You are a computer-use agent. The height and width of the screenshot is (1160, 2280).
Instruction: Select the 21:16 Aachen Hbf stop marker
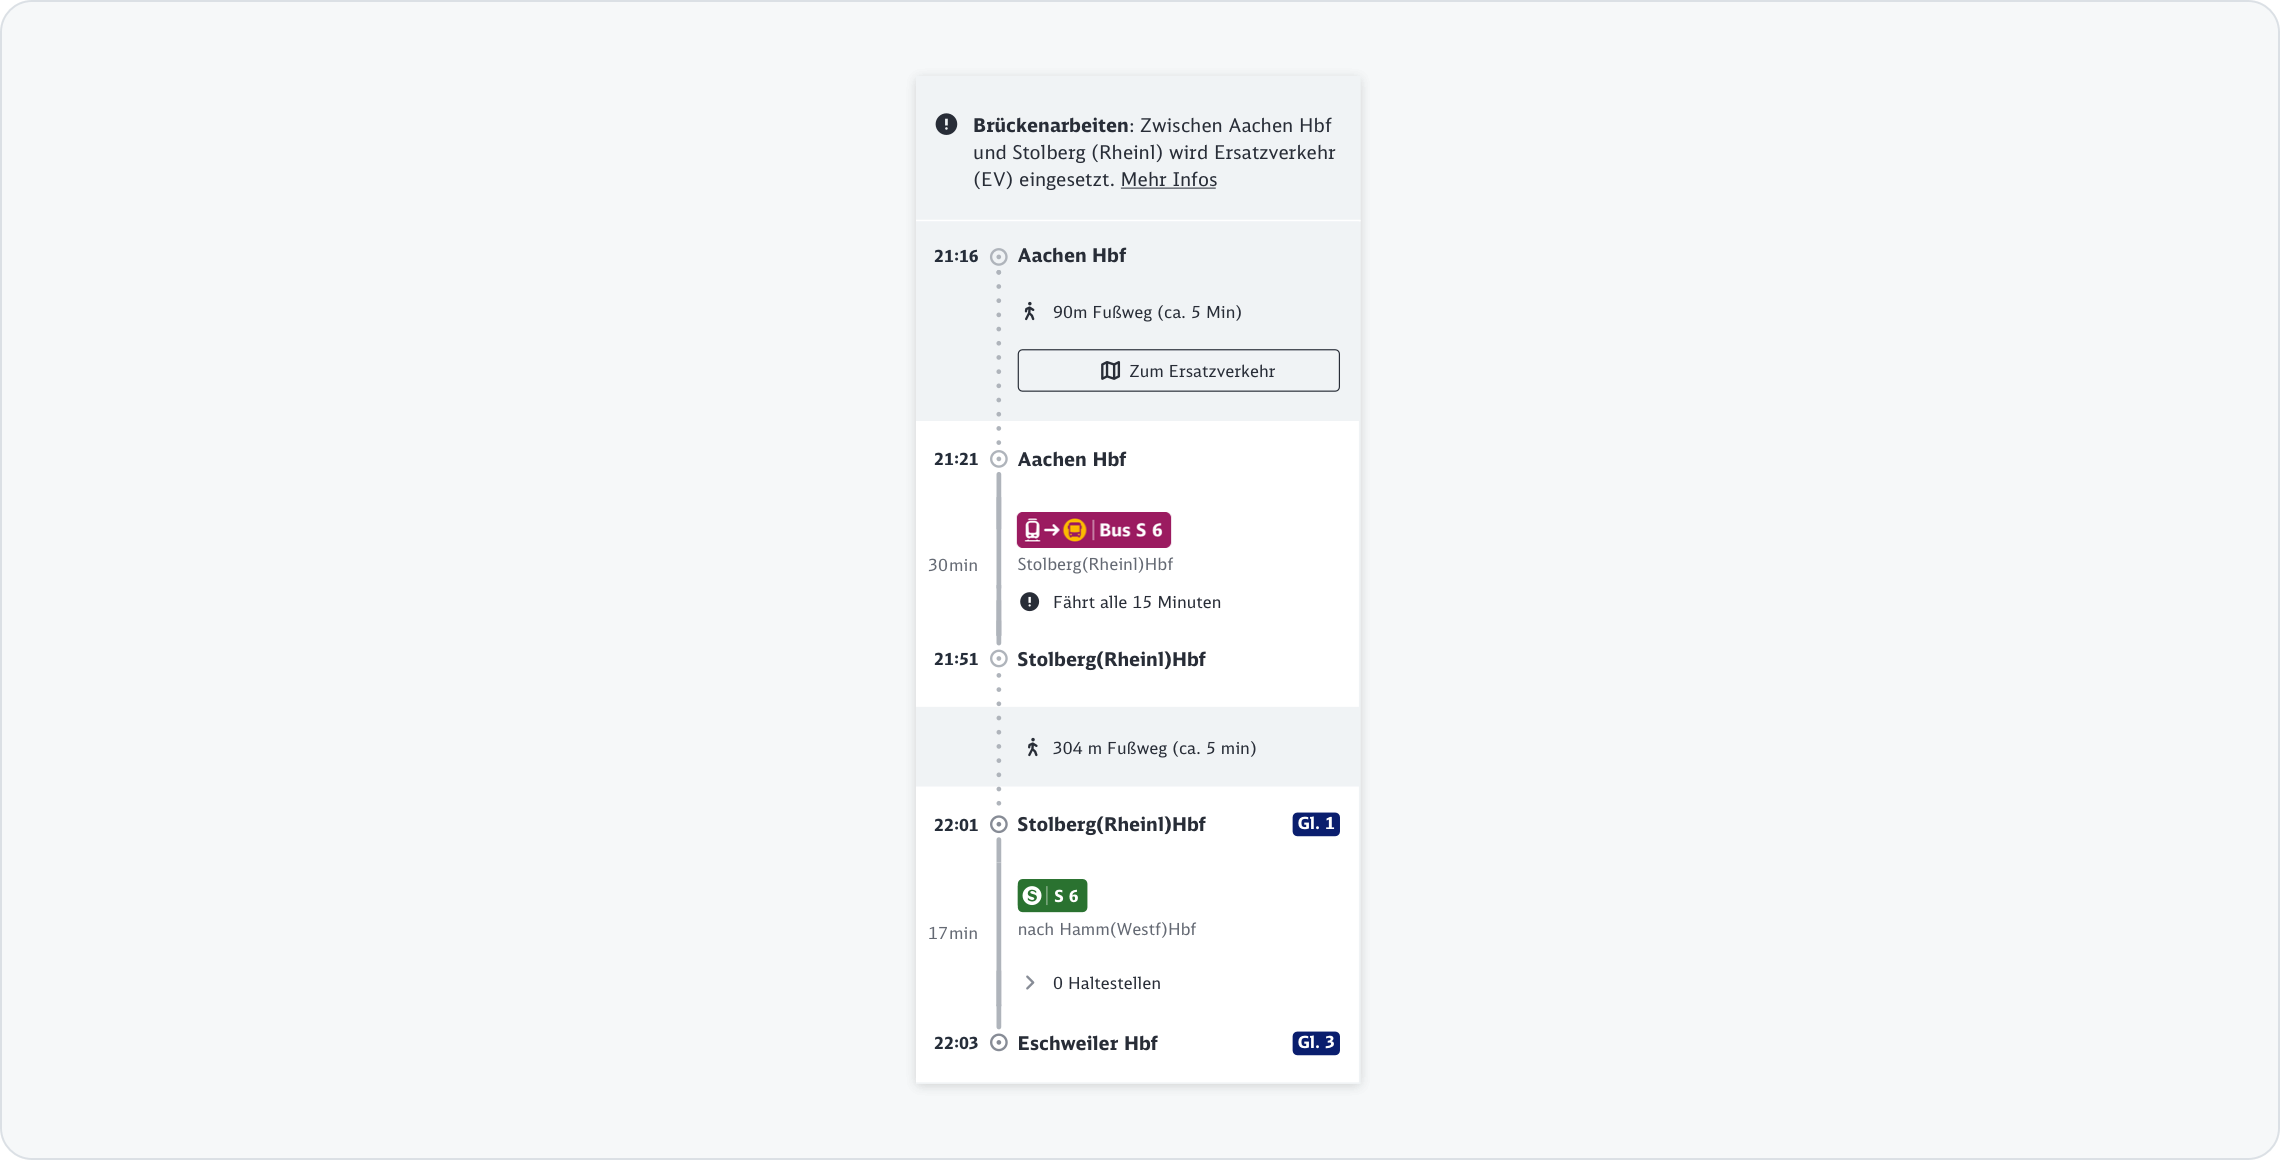point(998,257)
